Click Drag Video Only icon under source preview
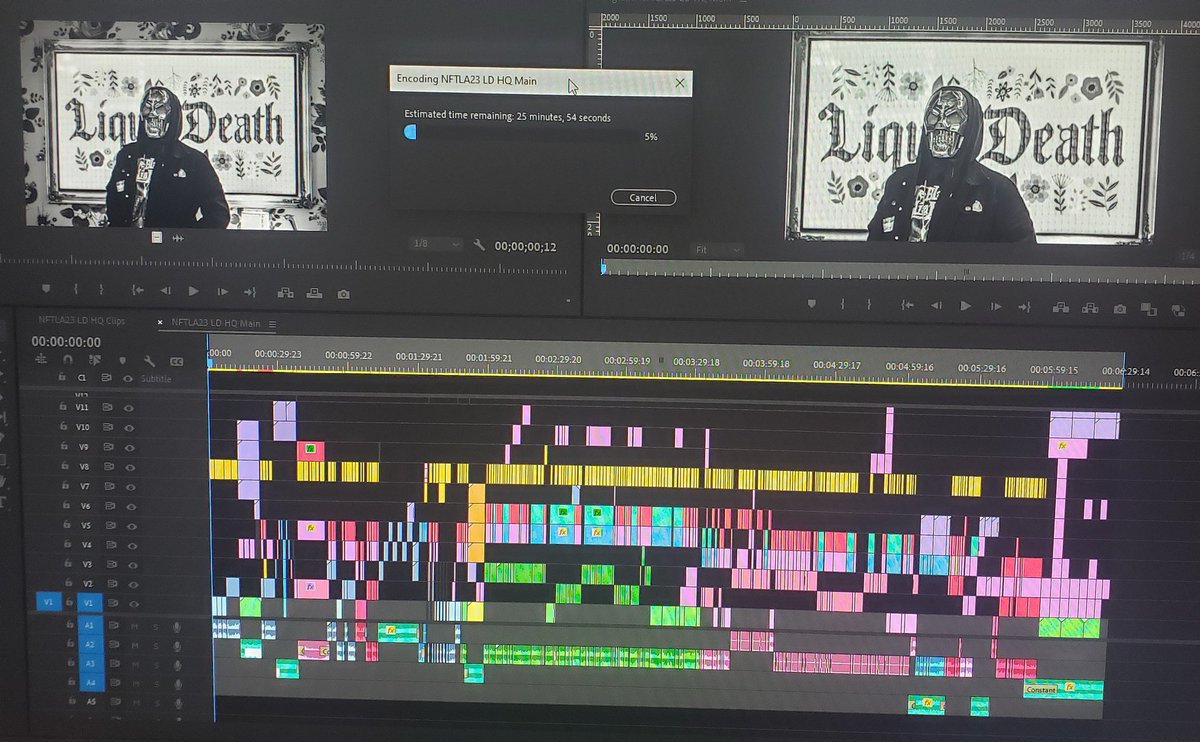This screenshot has height=742, width=1200. click(157, 237)
